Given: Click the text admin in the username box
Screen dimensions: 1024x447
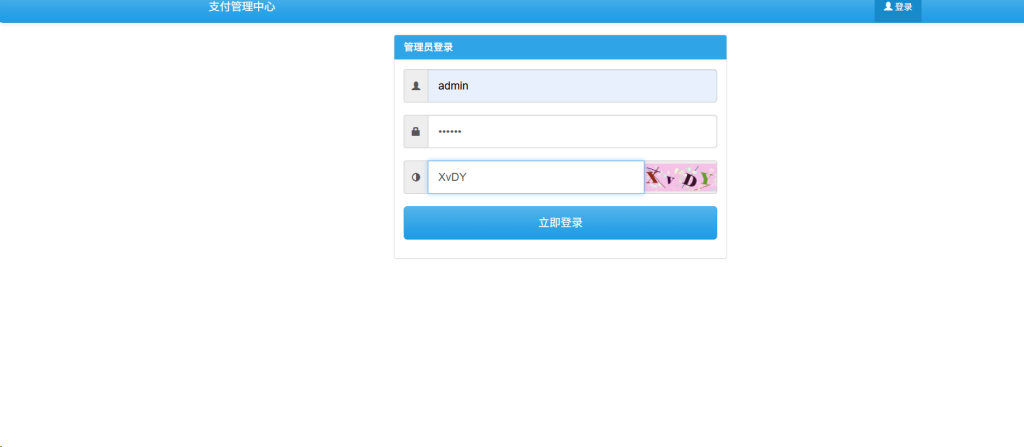Looking at the screenshot, I should (453, 86).
